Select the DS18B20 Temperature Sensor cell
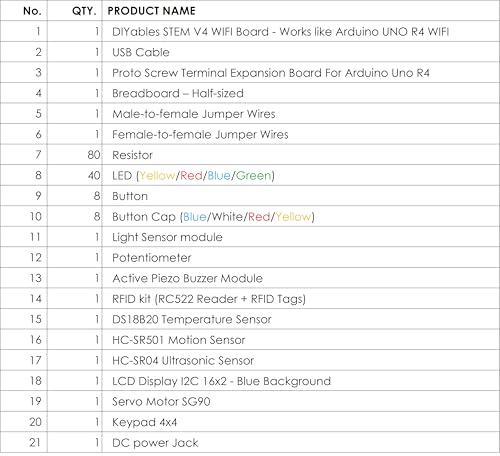 click(x=192, y=320)
